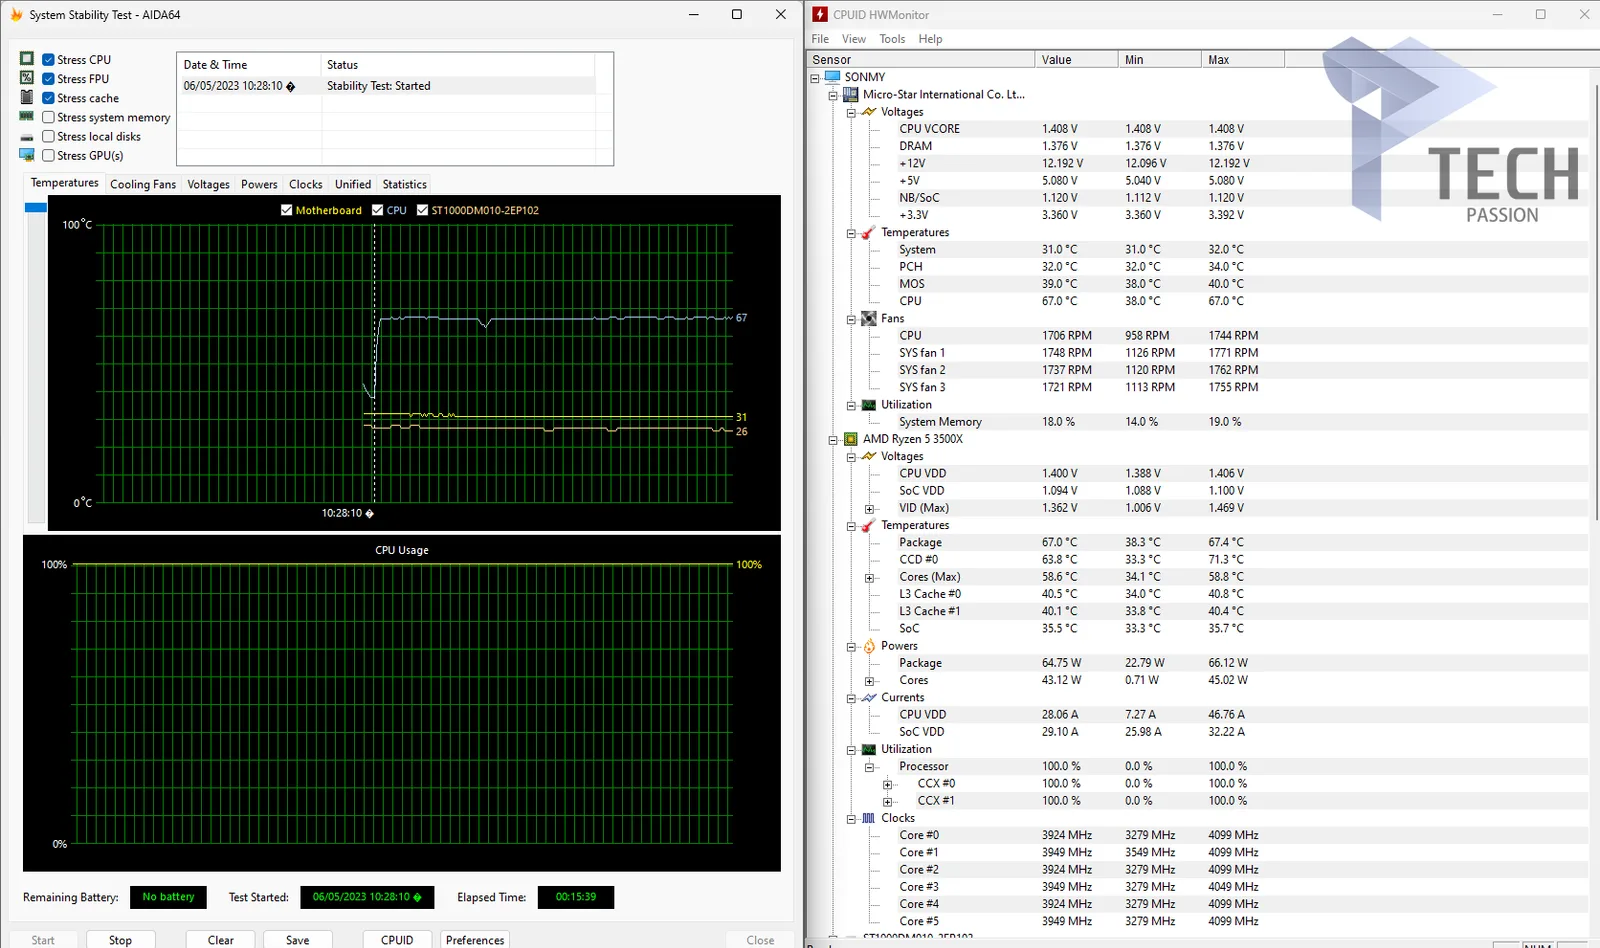Expand the CCX #0 utilization node
This screenshot has height=948, width=1600.
[887, 784]
